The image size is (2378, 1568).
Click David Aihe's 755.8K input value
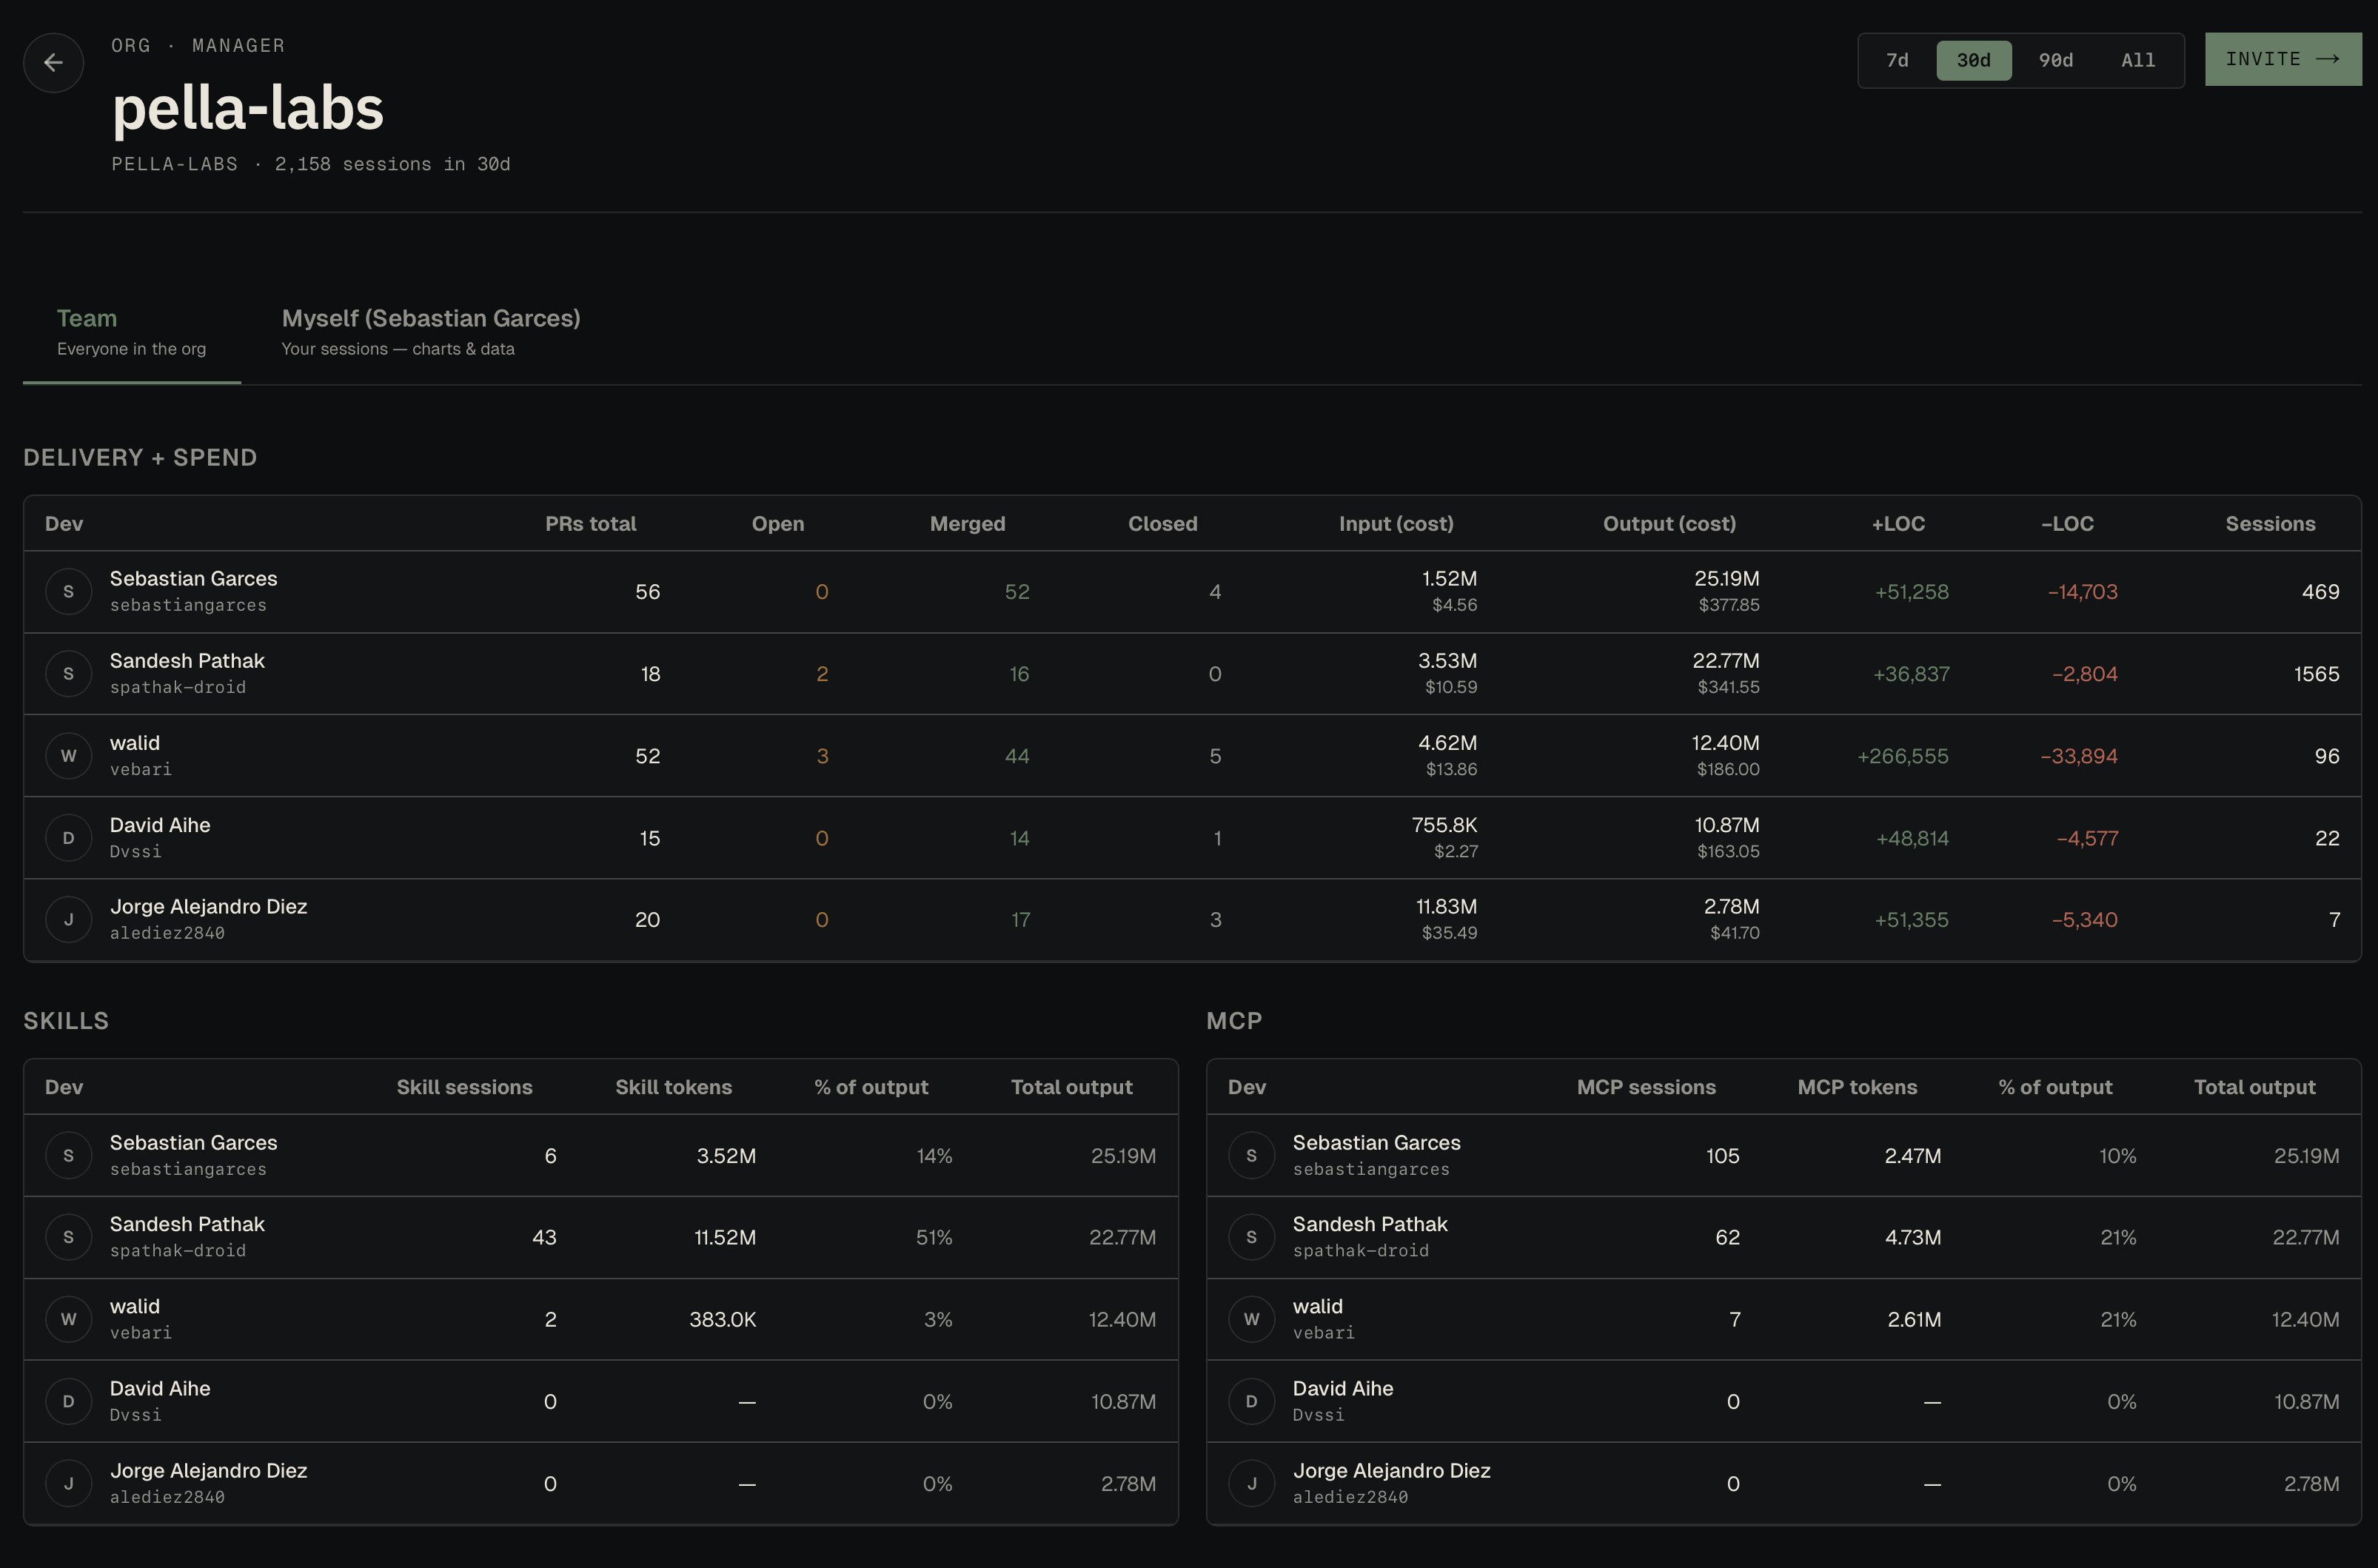click(1444, 825)
